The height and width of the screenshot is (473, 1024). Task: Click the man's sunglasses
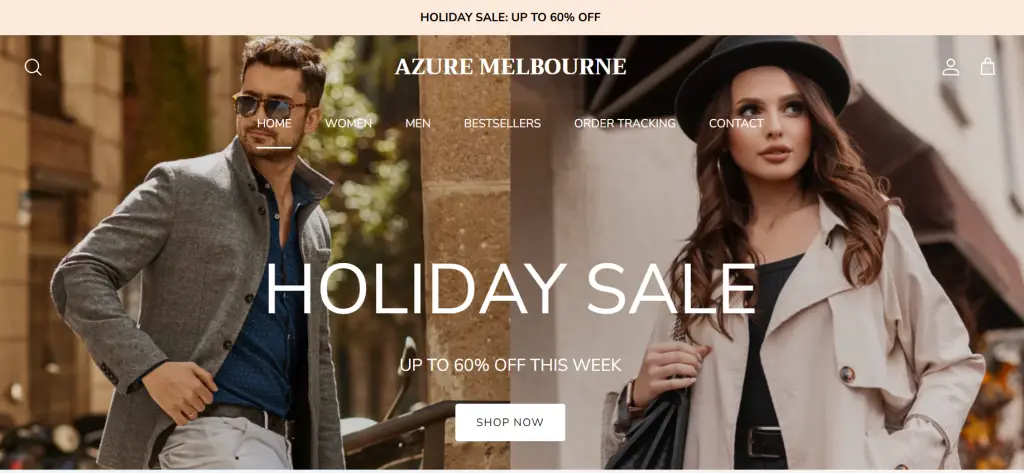[268, 106]
